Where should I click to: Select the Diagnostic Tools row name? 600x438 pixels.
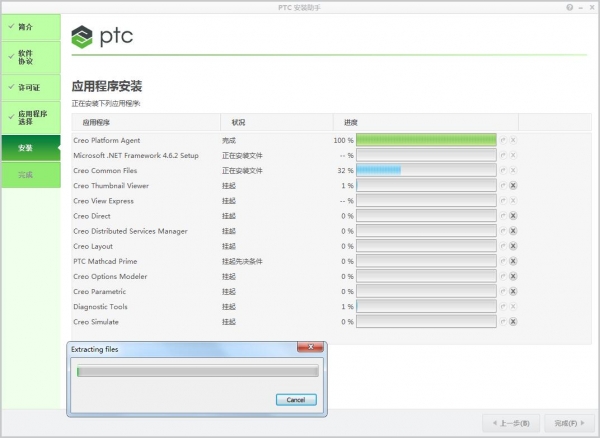[100, 307]
